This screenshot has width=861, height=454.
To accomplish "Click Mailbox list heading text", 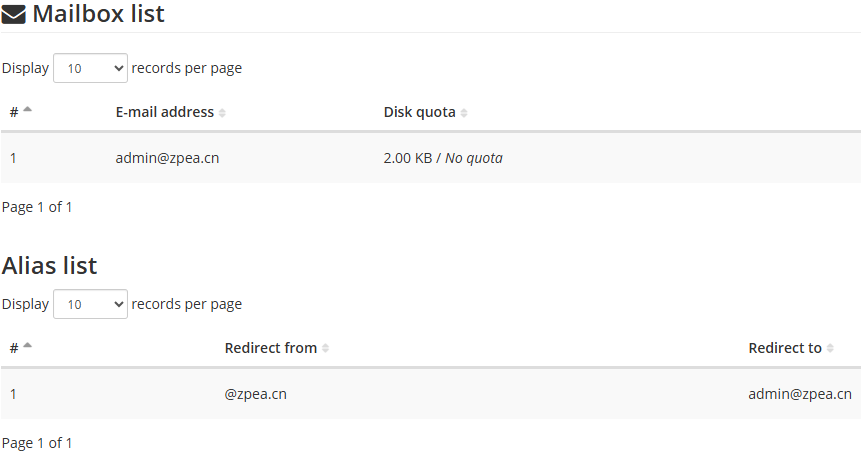I will [99, 14].
